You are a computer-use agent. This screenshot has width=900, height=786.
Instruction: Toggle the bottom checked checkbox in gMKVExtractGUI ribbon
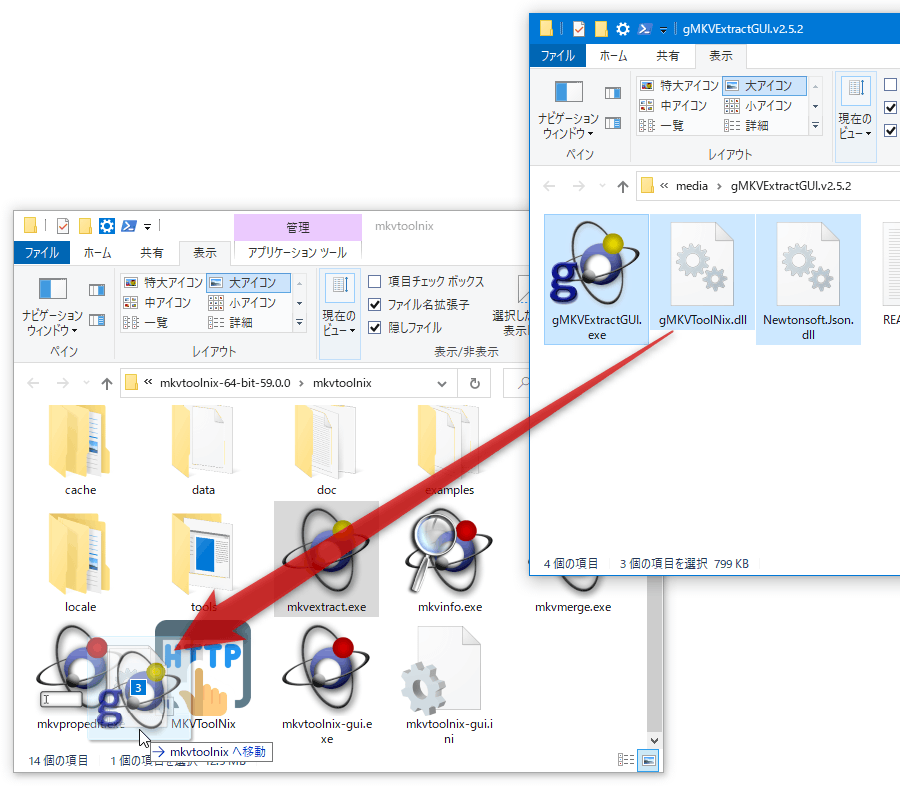coord(890,130)
